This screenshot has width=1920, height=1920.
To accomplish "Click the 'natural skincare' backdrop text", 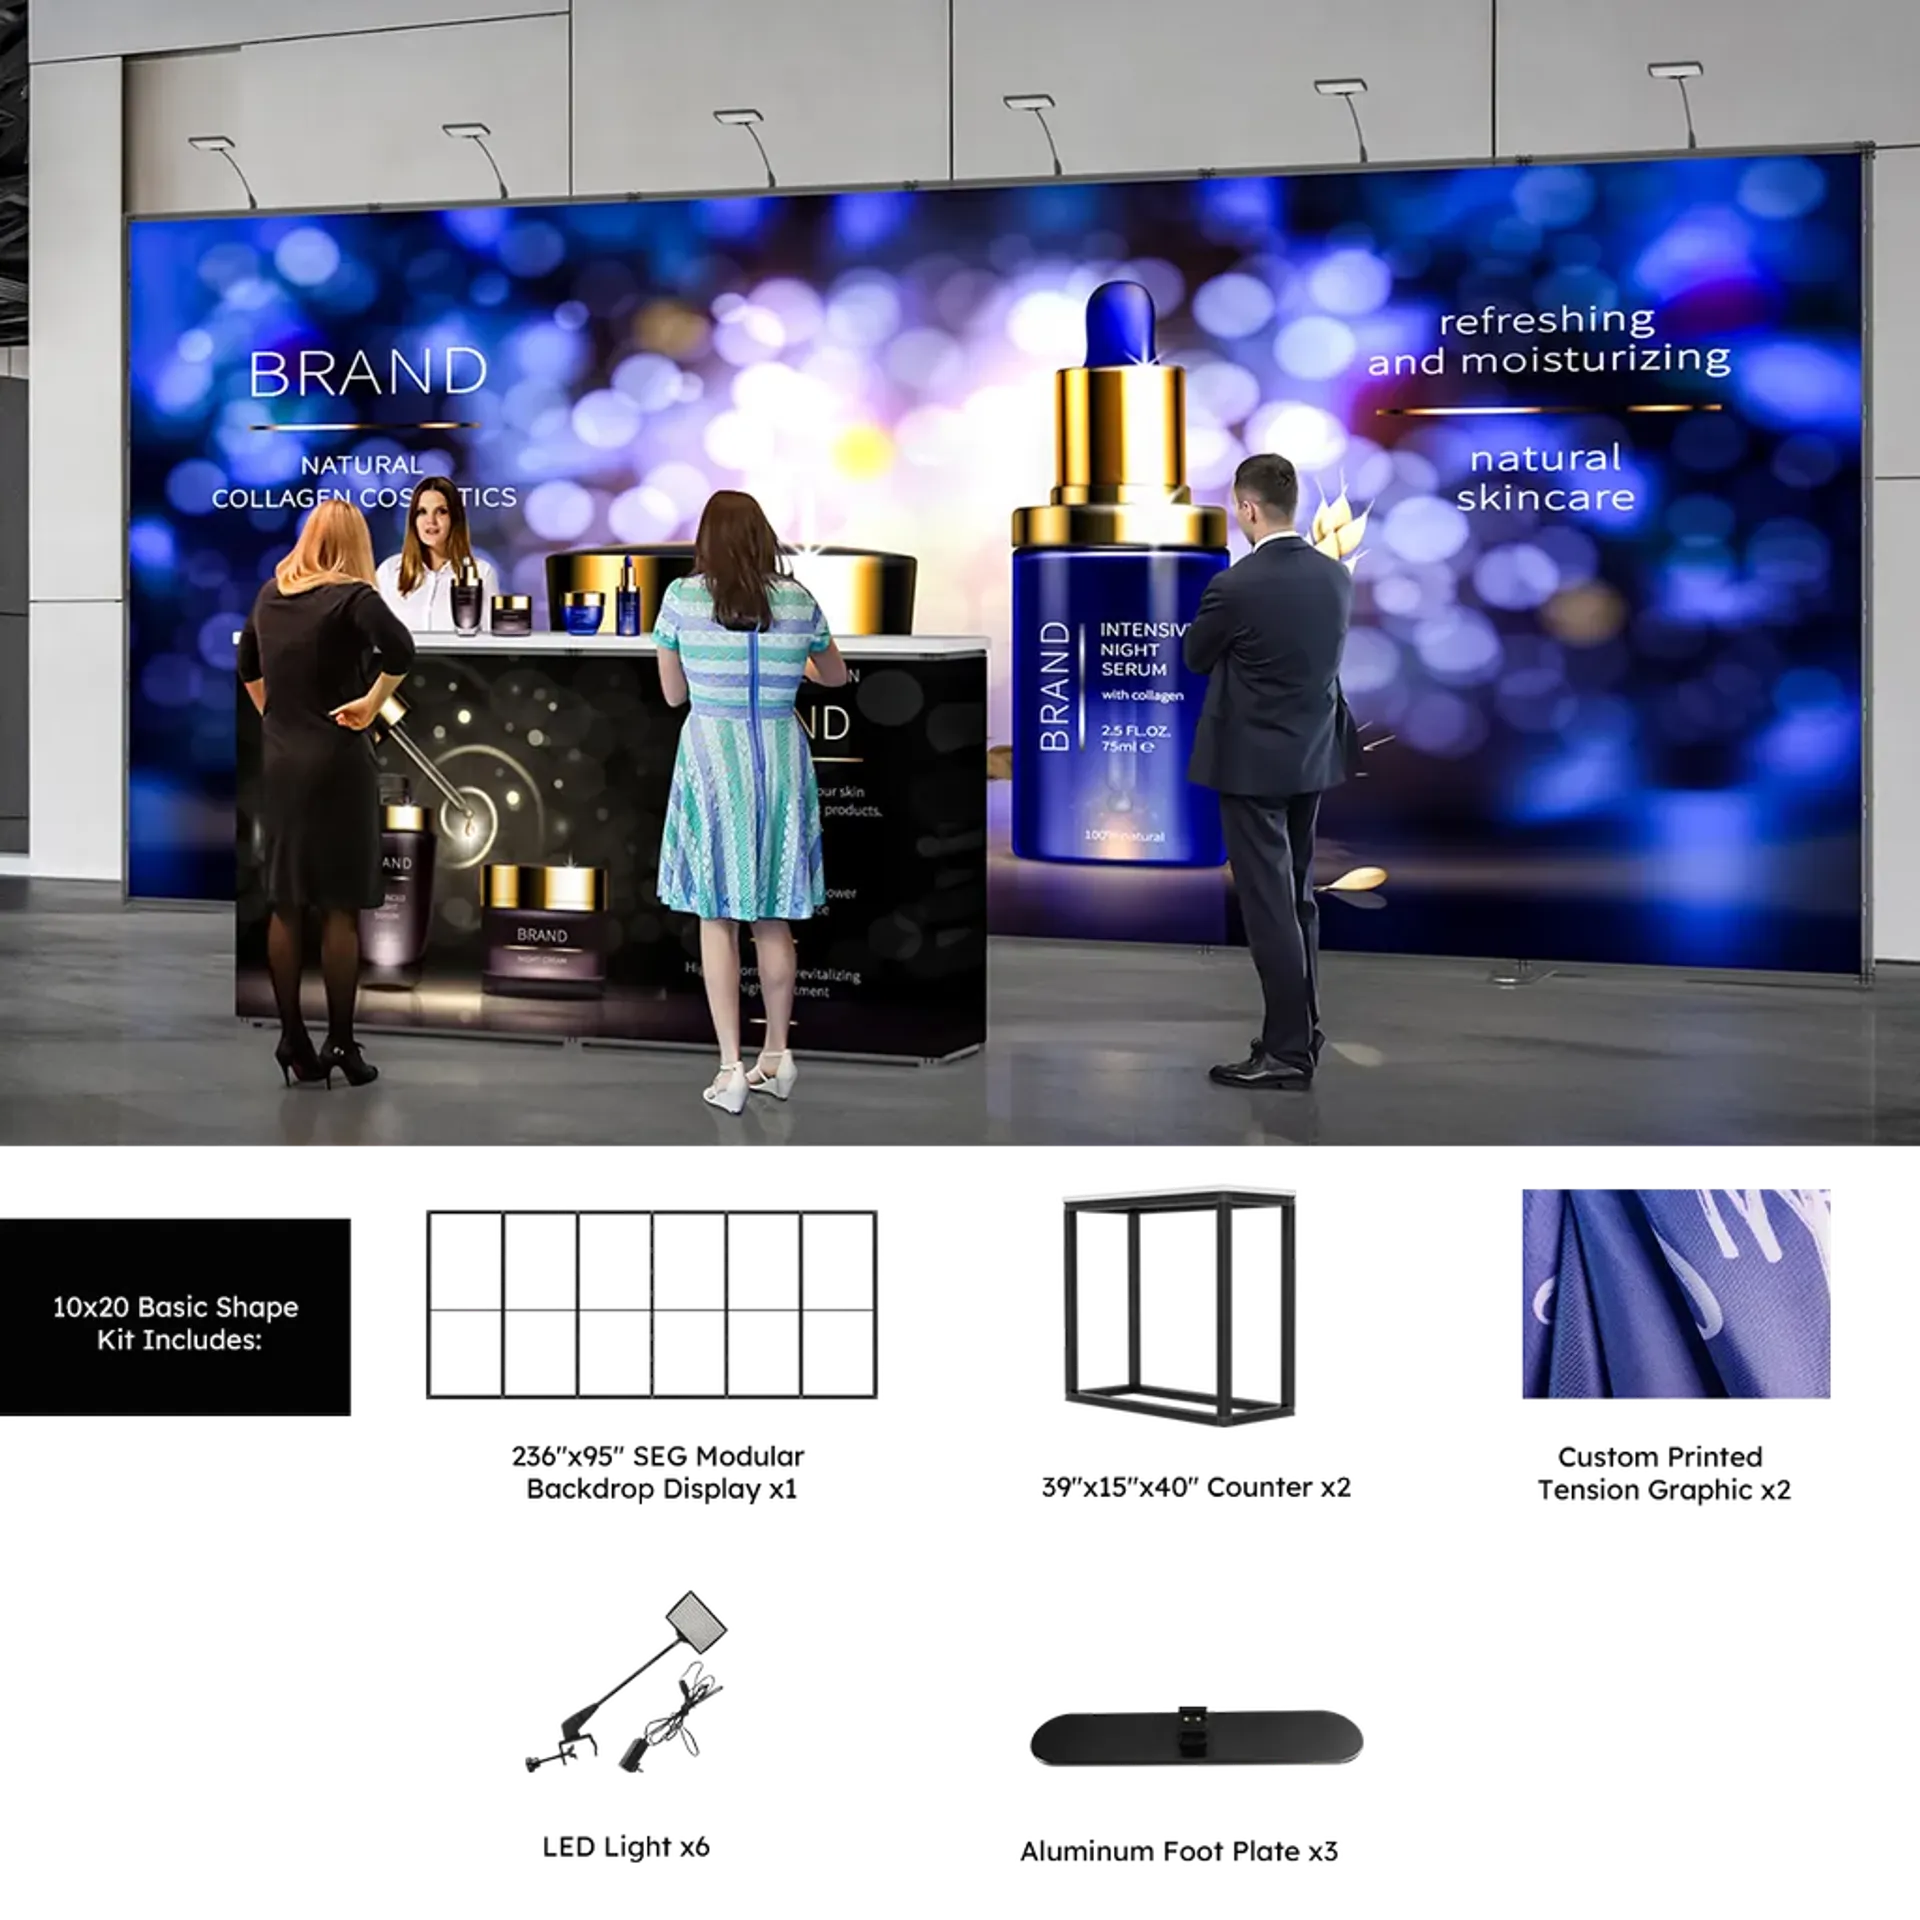I will click(1546, 478).
